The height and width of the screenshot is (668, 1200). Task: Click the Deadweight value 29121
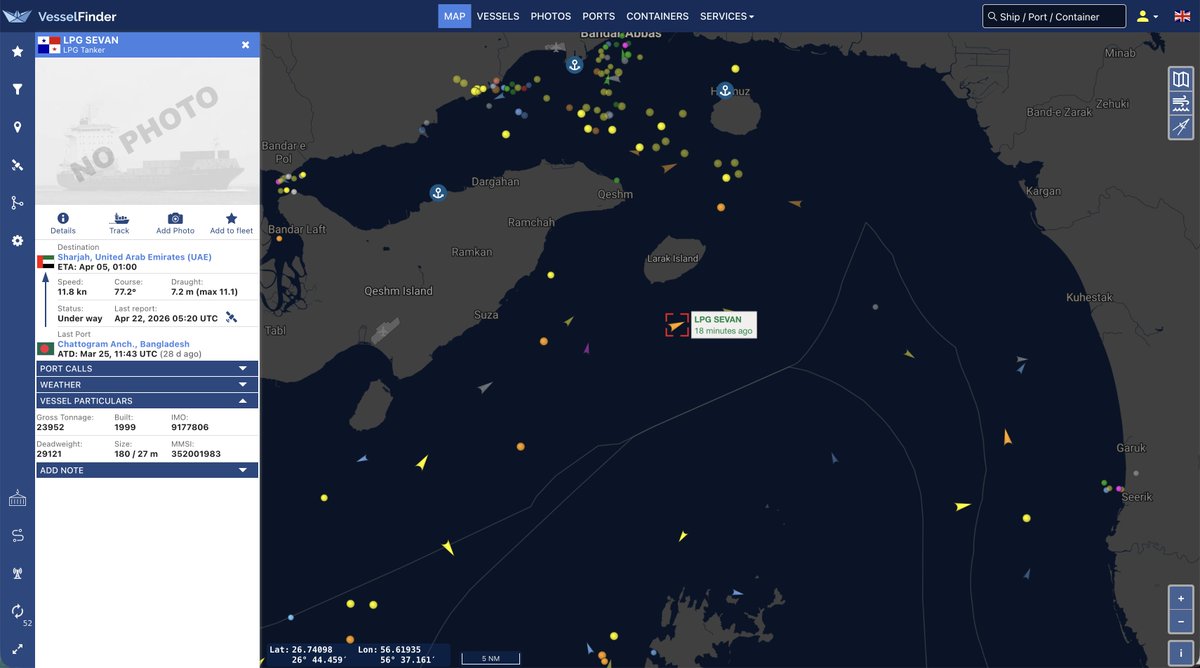pos(50,454)
